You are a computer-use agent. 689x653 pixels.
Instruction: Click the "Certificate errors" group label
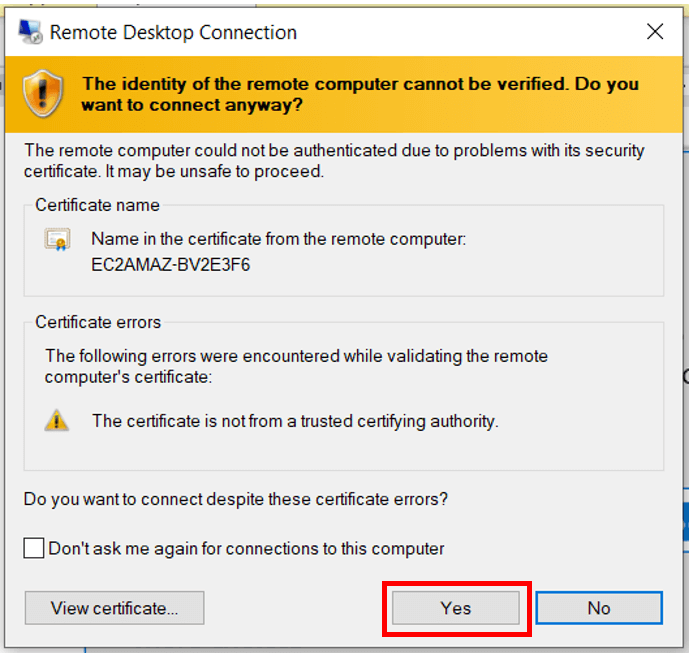click(98, 322)
